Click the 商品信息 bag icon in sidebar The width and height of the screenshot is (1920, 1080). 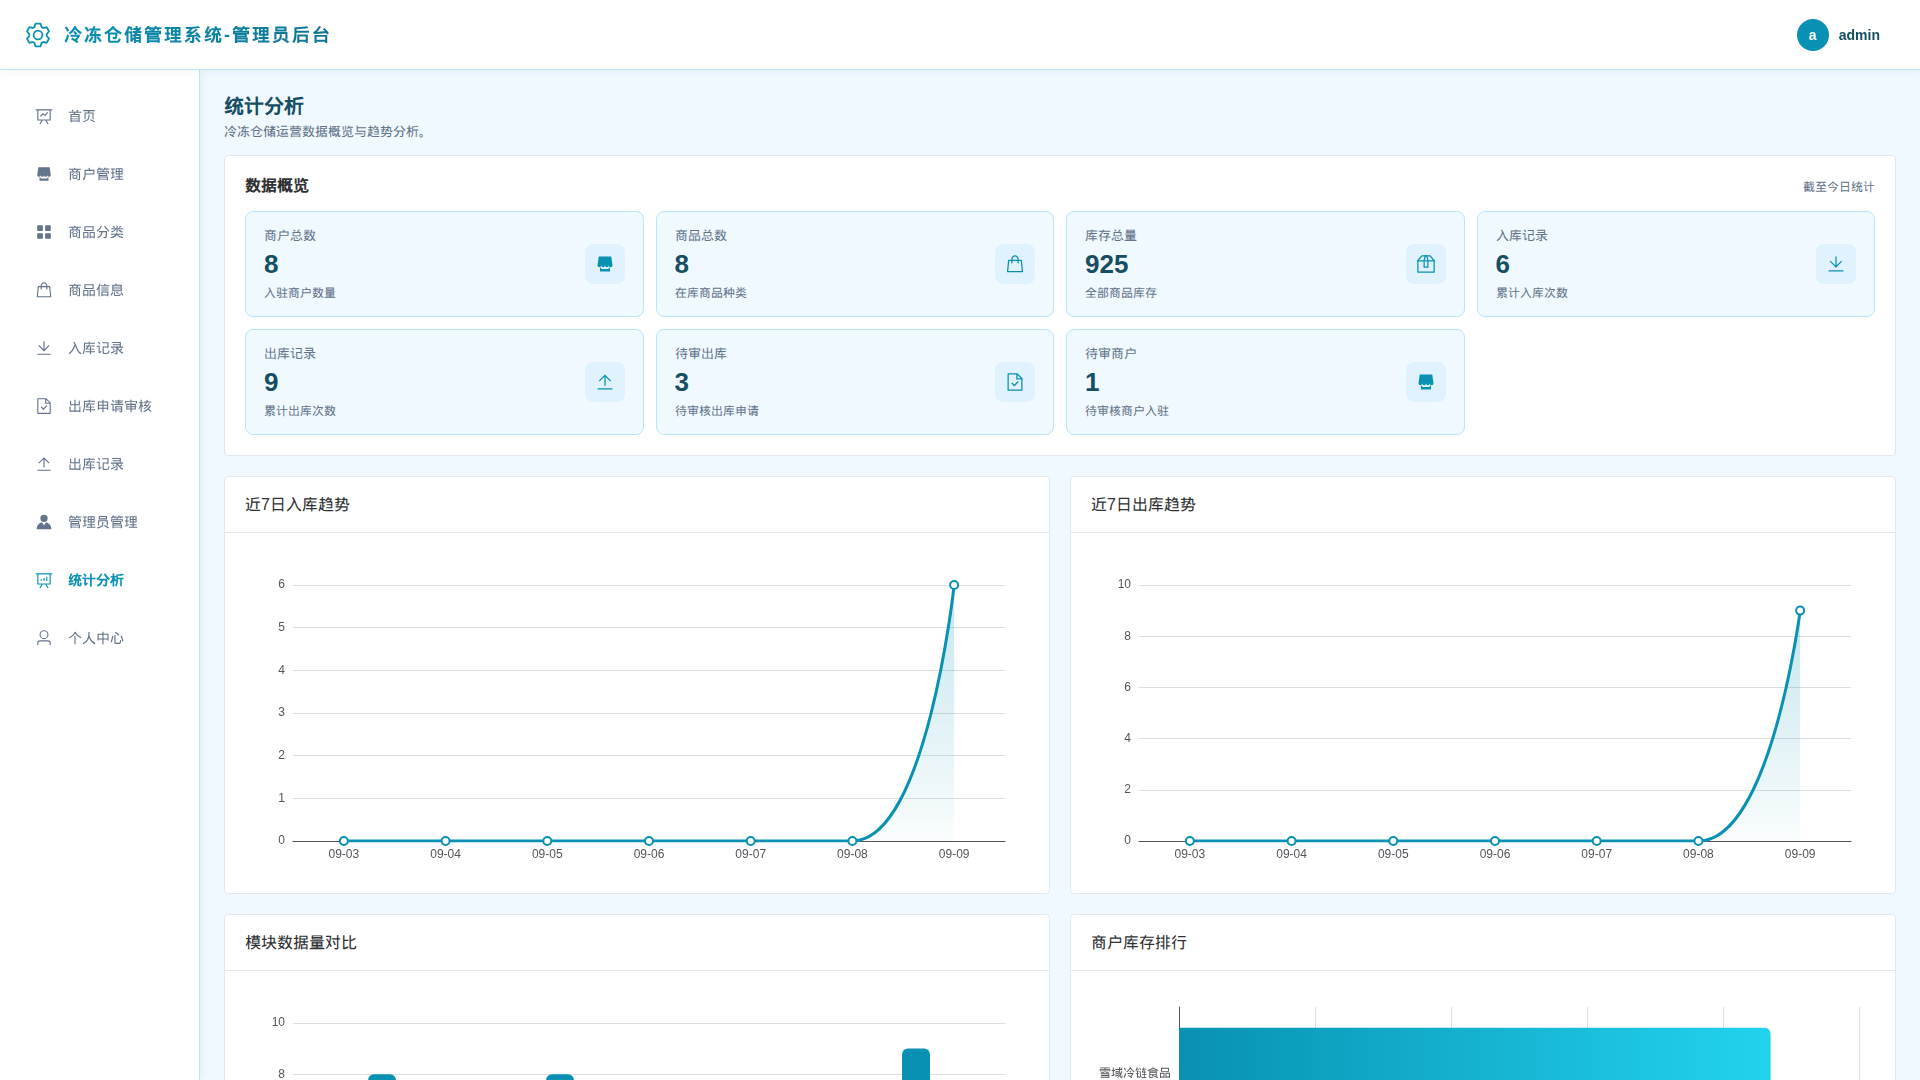(44, 290)
